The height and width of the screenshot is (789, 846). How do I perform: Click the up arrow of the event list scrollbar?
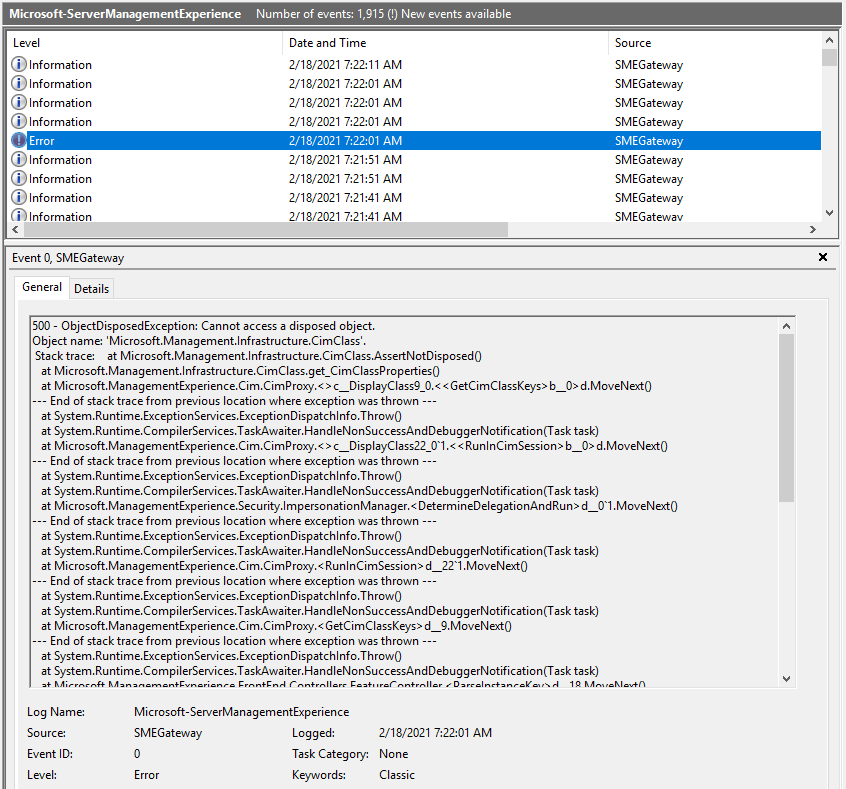[831, 40]
